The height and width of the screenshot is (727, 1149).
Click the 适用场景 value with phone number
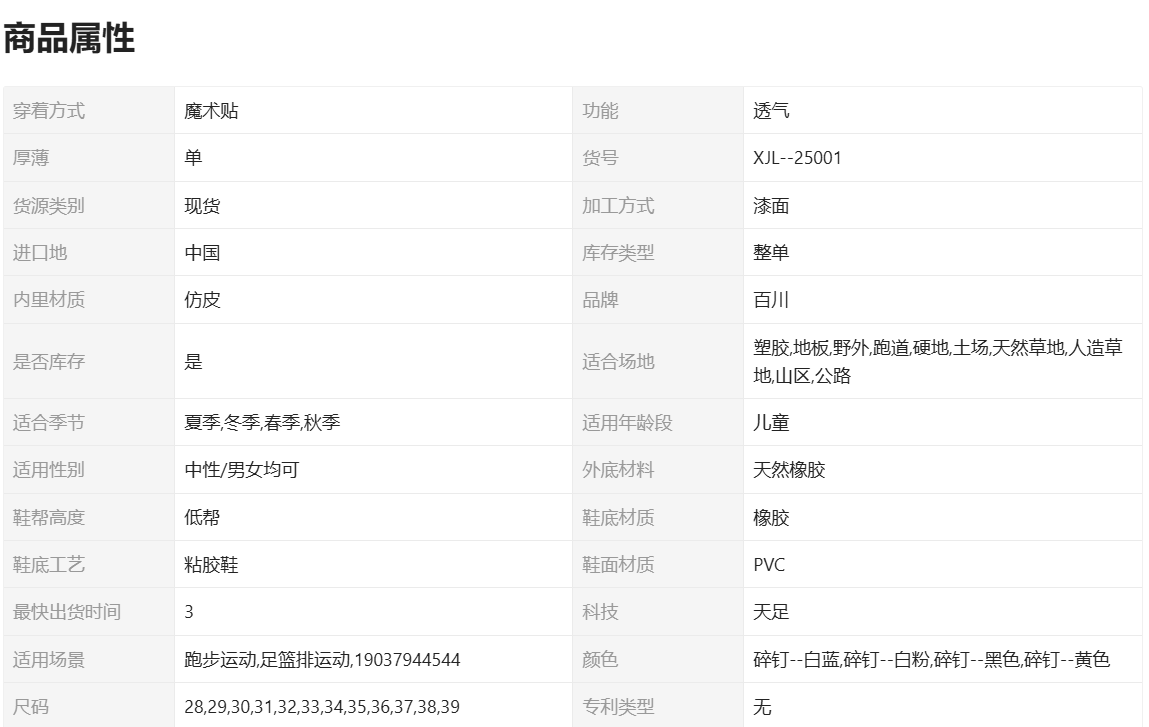click(x=322, y=660)
